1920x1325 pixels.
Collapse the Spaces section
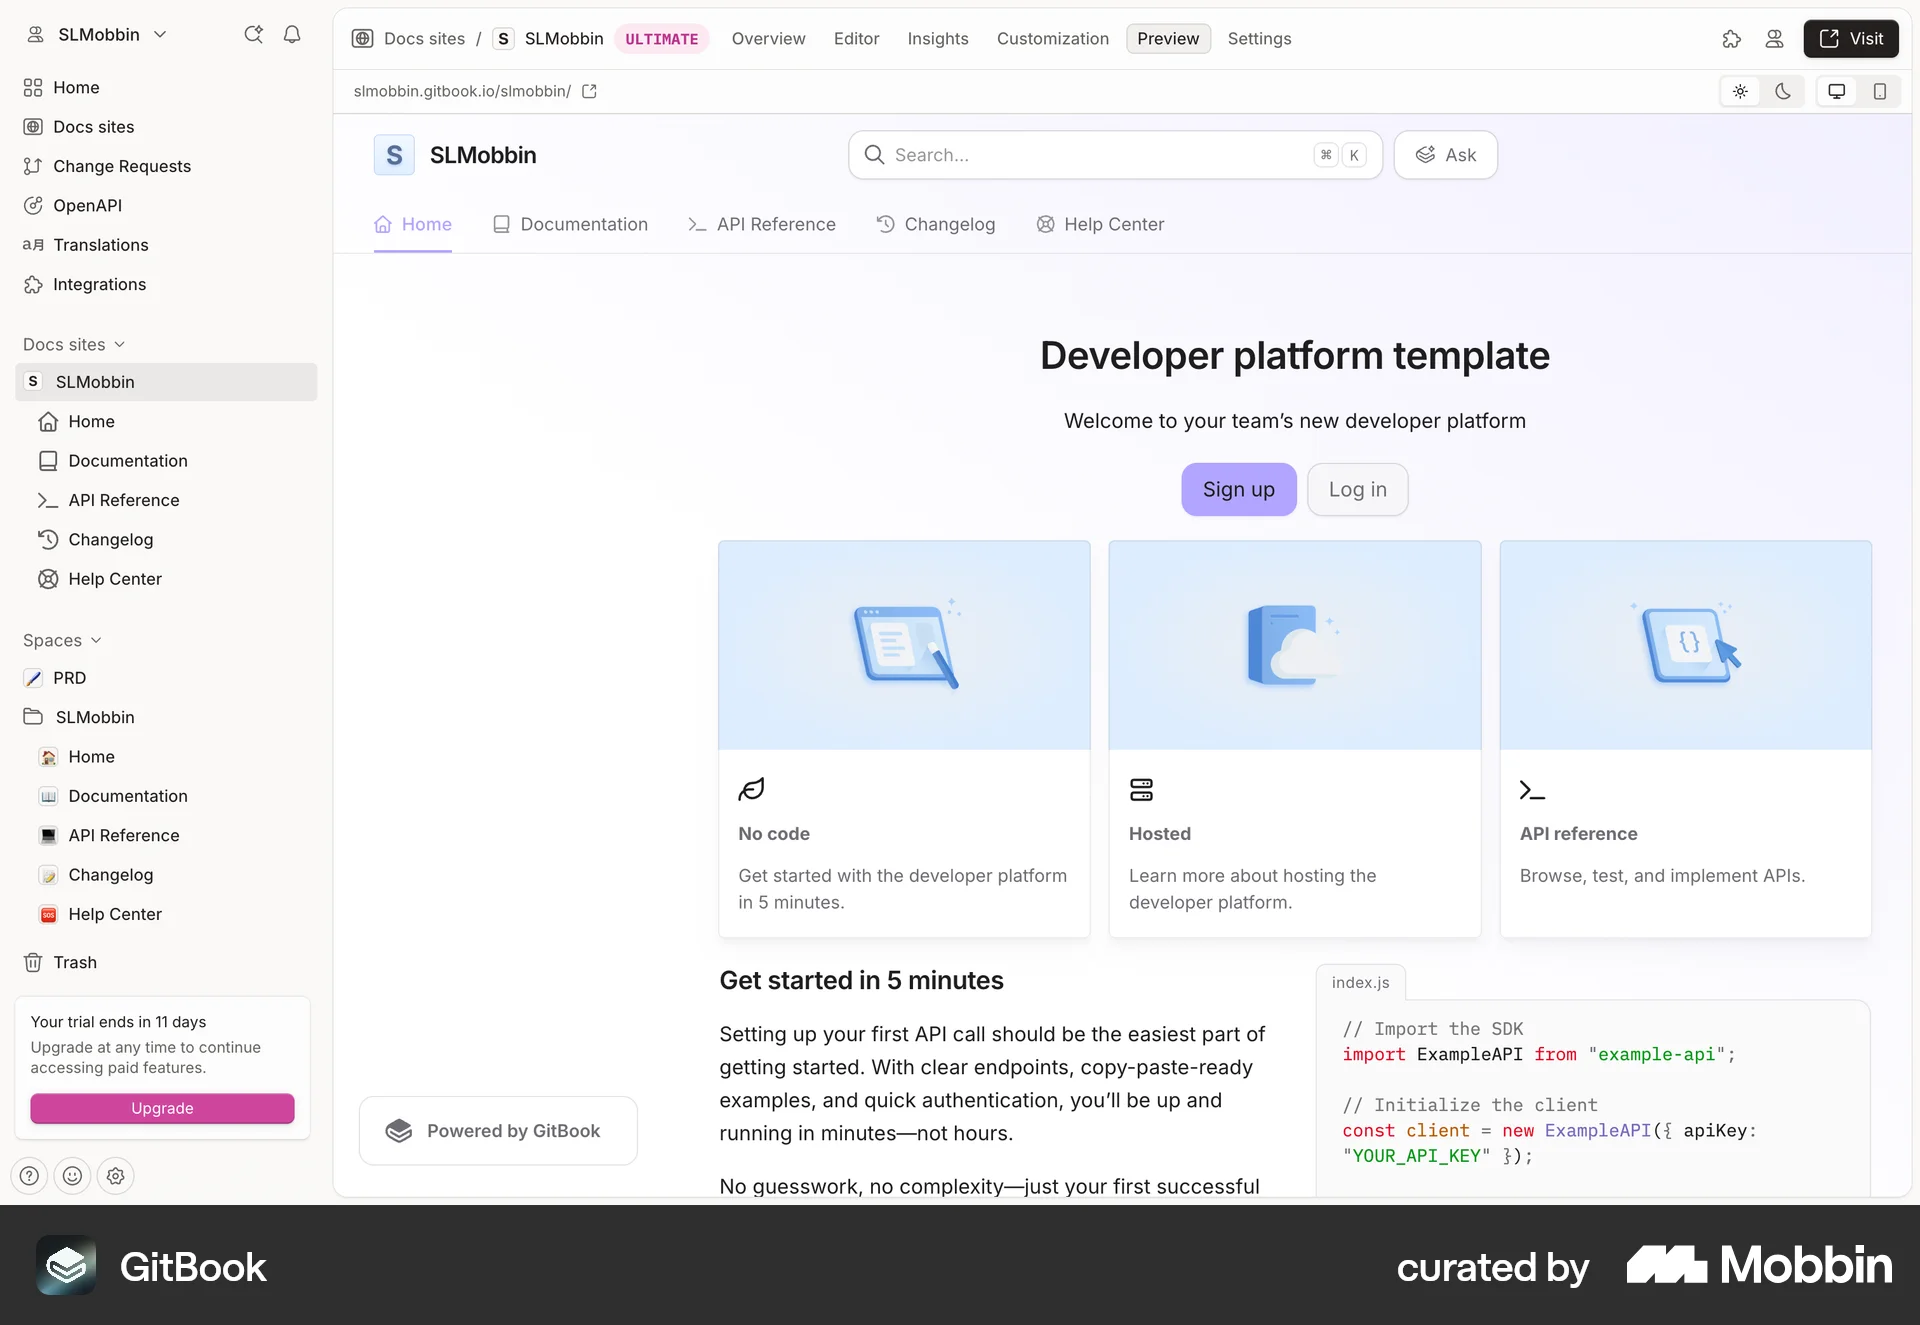coord(63,640)
